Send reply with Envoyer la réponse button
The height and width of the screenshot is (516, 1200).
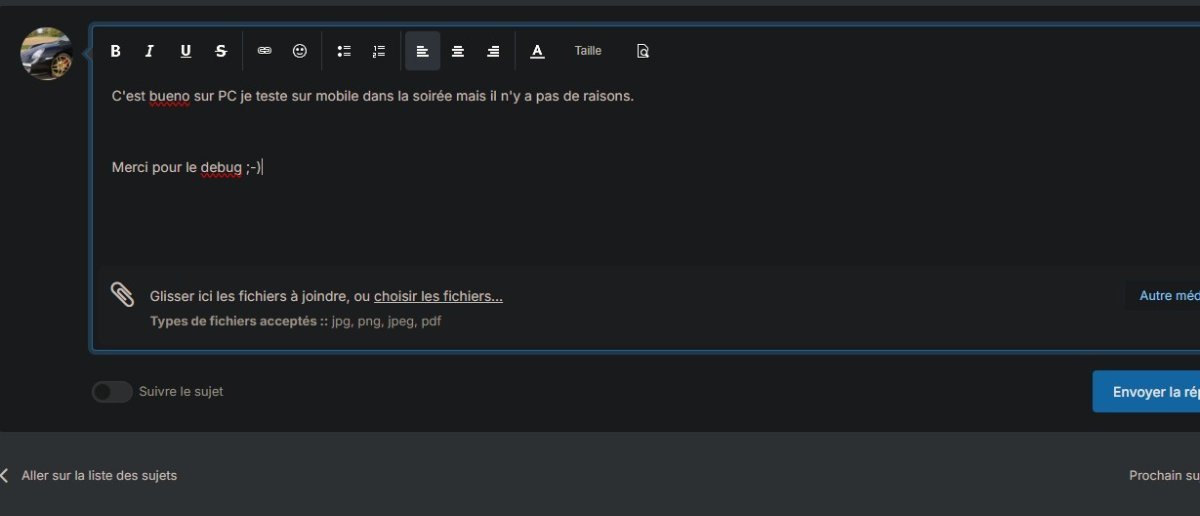tap(1146, 392)
